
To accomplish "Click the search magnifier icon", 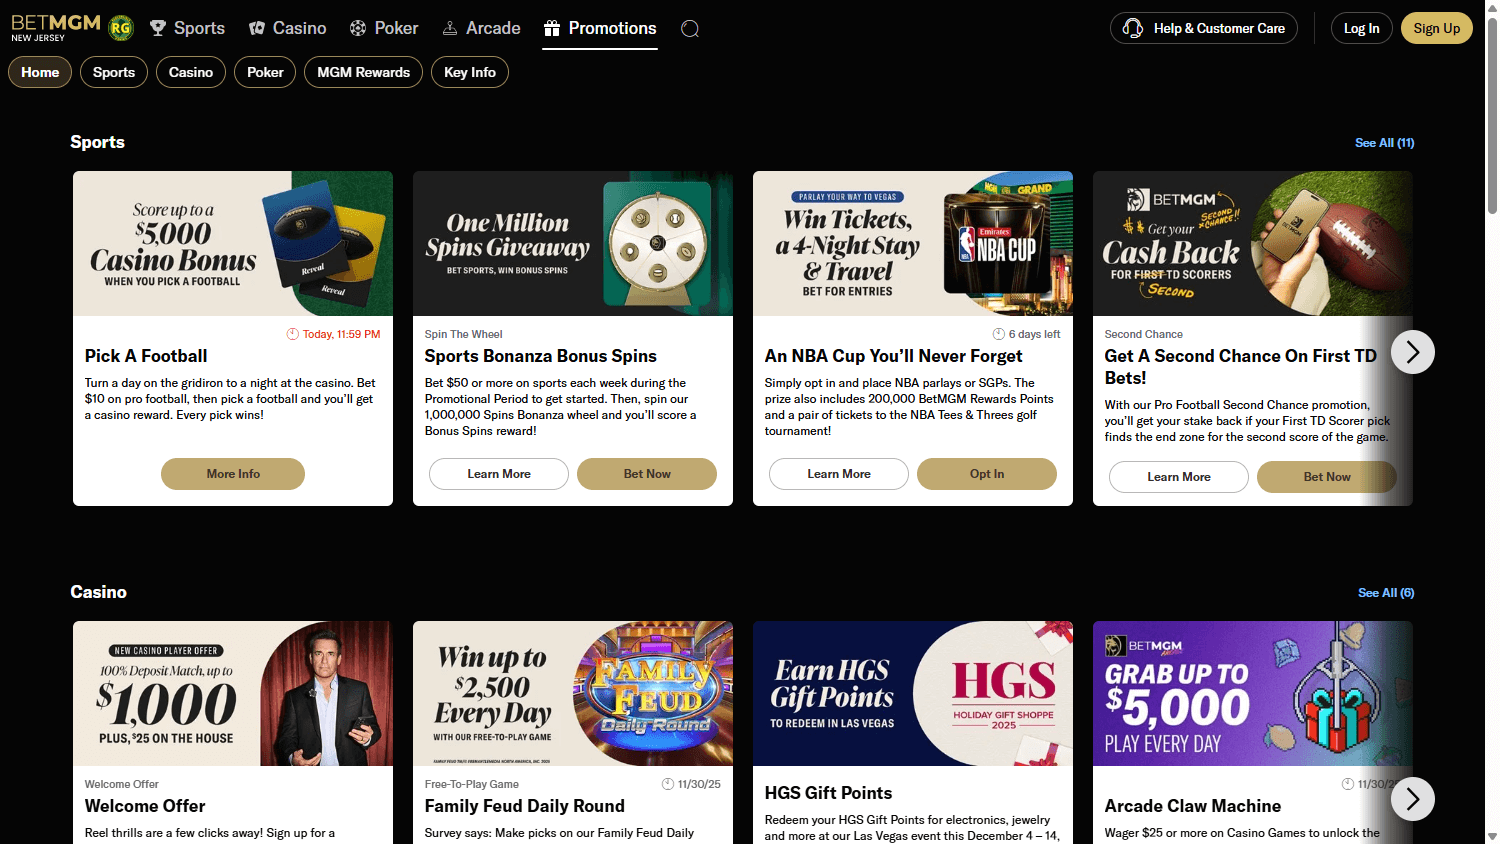I will click(689, 29).
